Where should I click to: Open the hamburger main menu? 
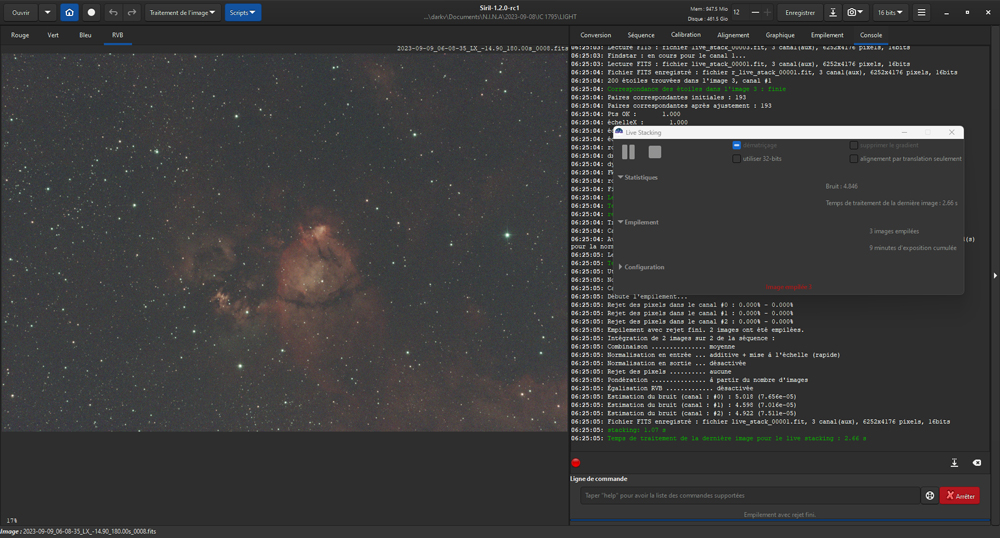(x=921, y=13)
